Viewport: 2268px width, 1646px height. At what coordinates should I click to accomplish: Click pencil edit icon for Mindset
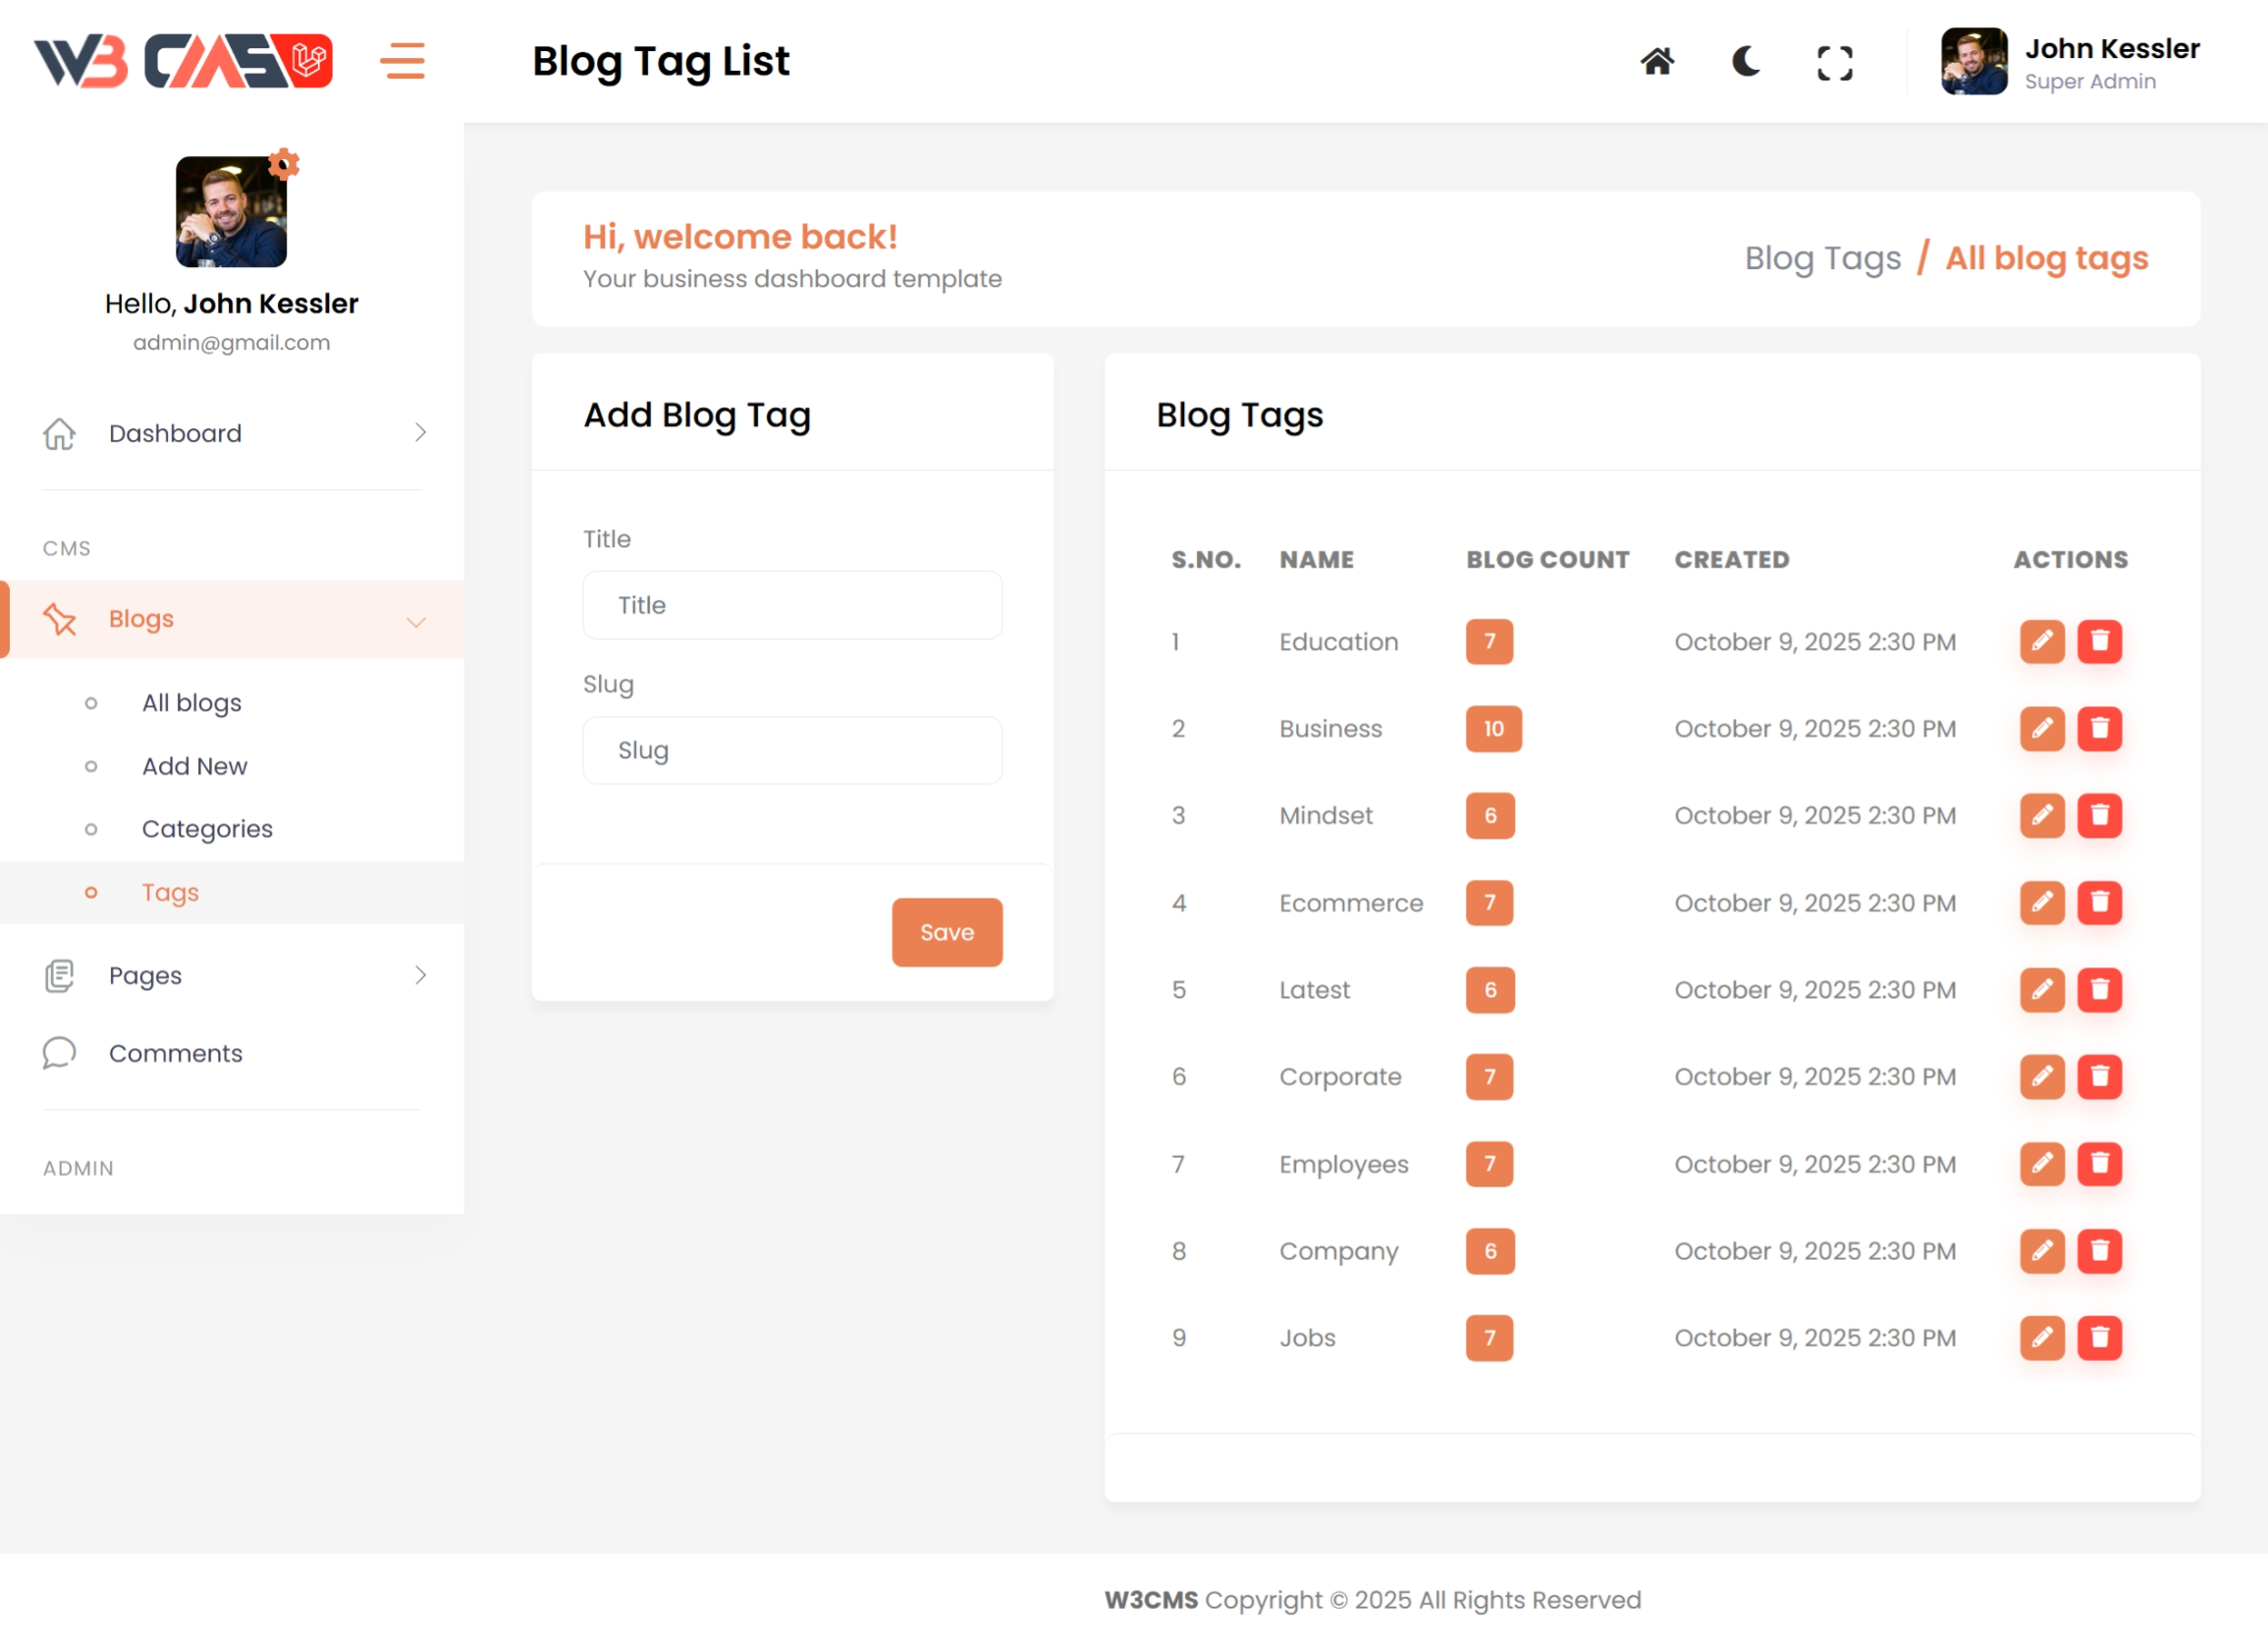tap(2041, 815)
